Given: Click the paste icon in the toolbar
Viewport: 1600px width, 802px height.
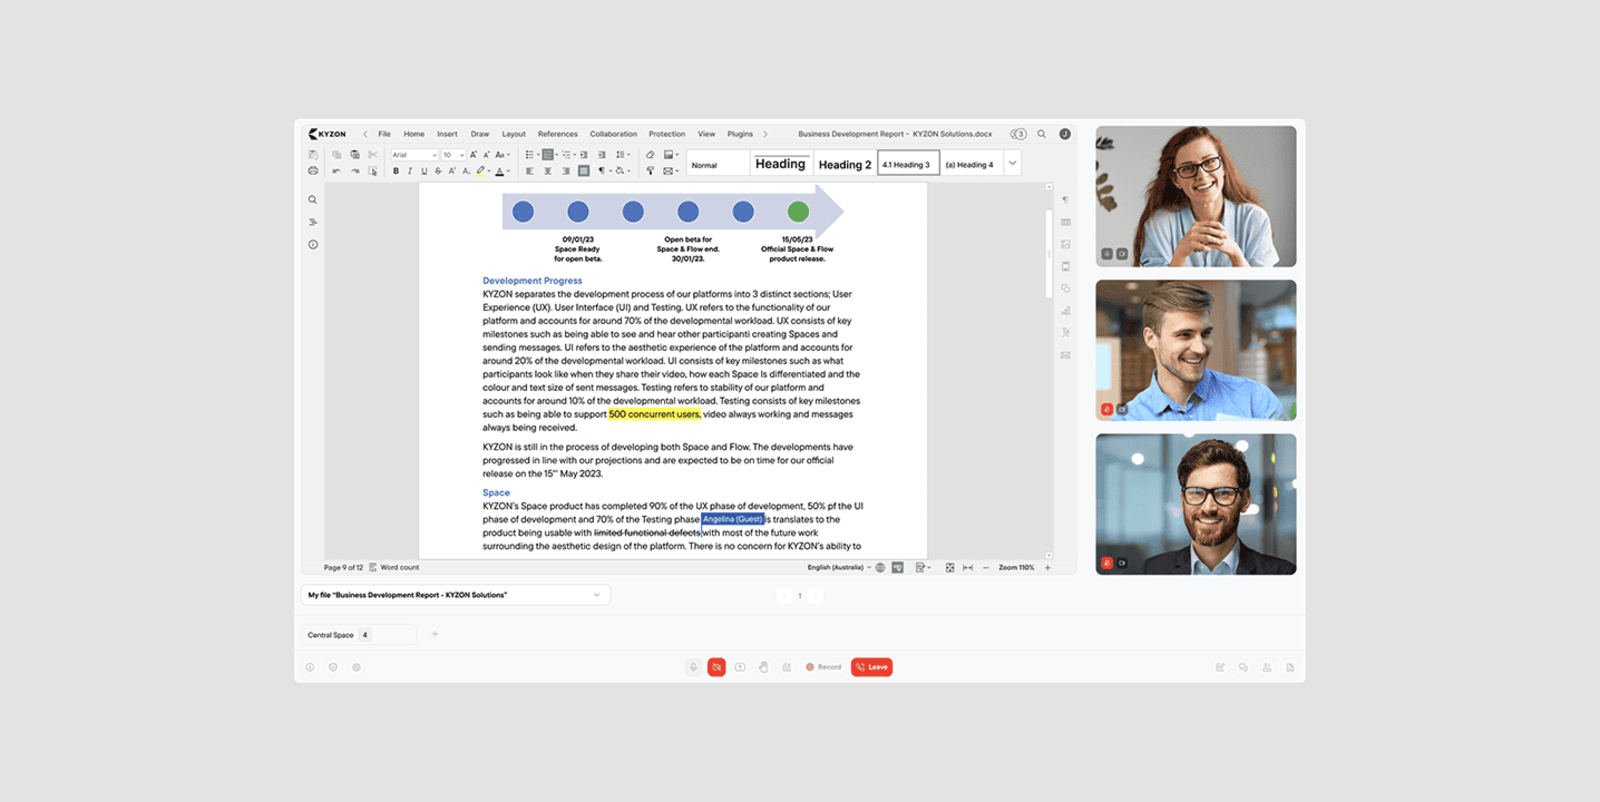Looking at the screenshot, I should (x=355, y=155).
